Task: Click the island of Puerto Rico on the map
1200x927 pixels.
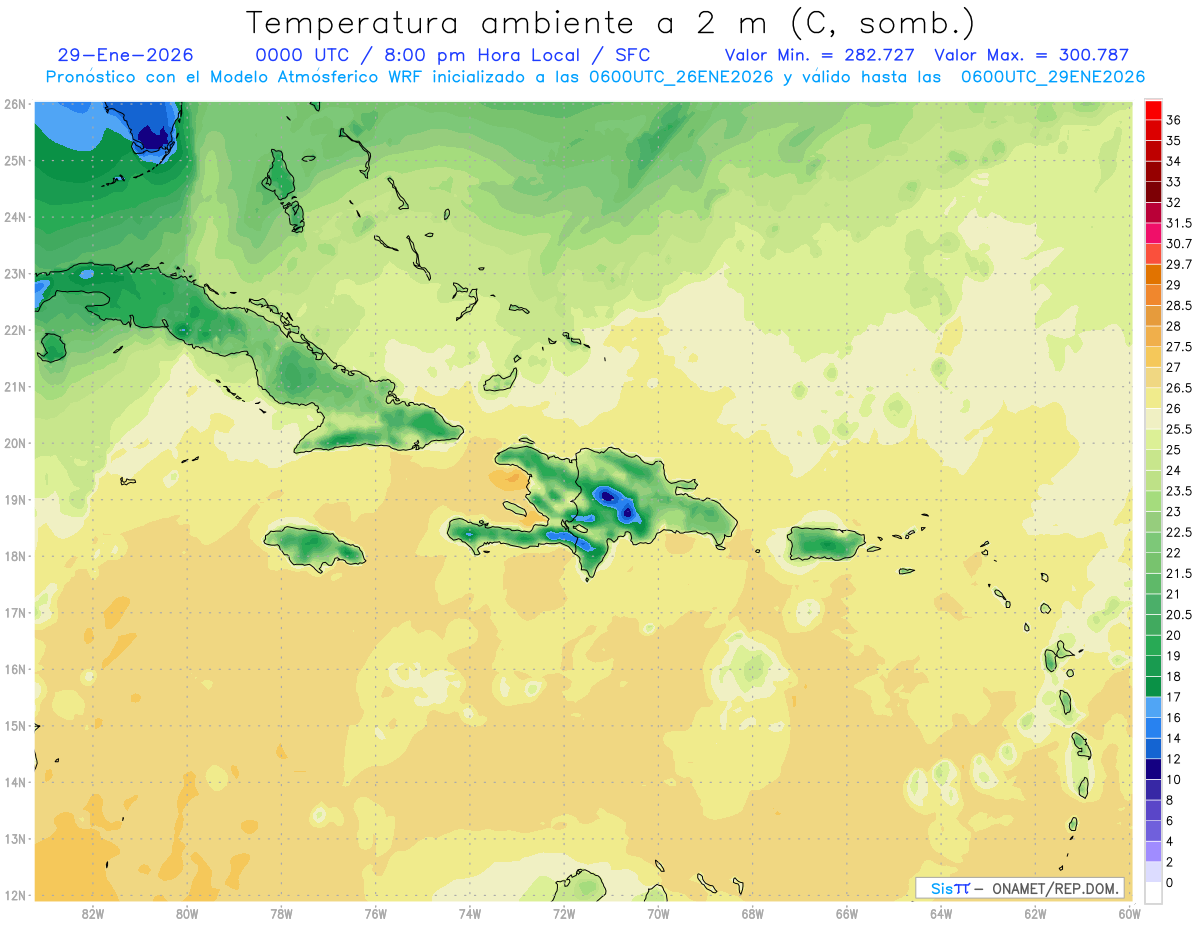Action: (x=826, y=543)
